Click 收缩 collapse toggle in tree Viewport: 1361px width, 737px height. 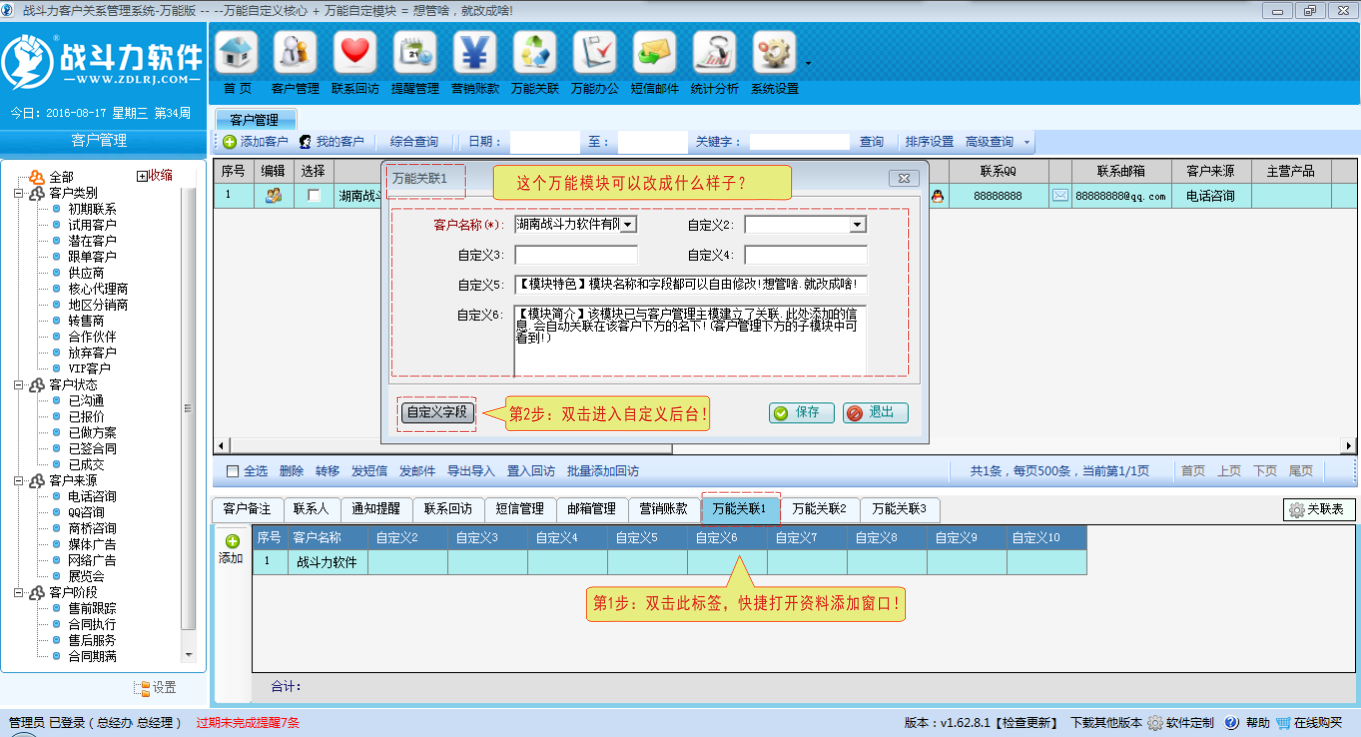tap(154, 176)
